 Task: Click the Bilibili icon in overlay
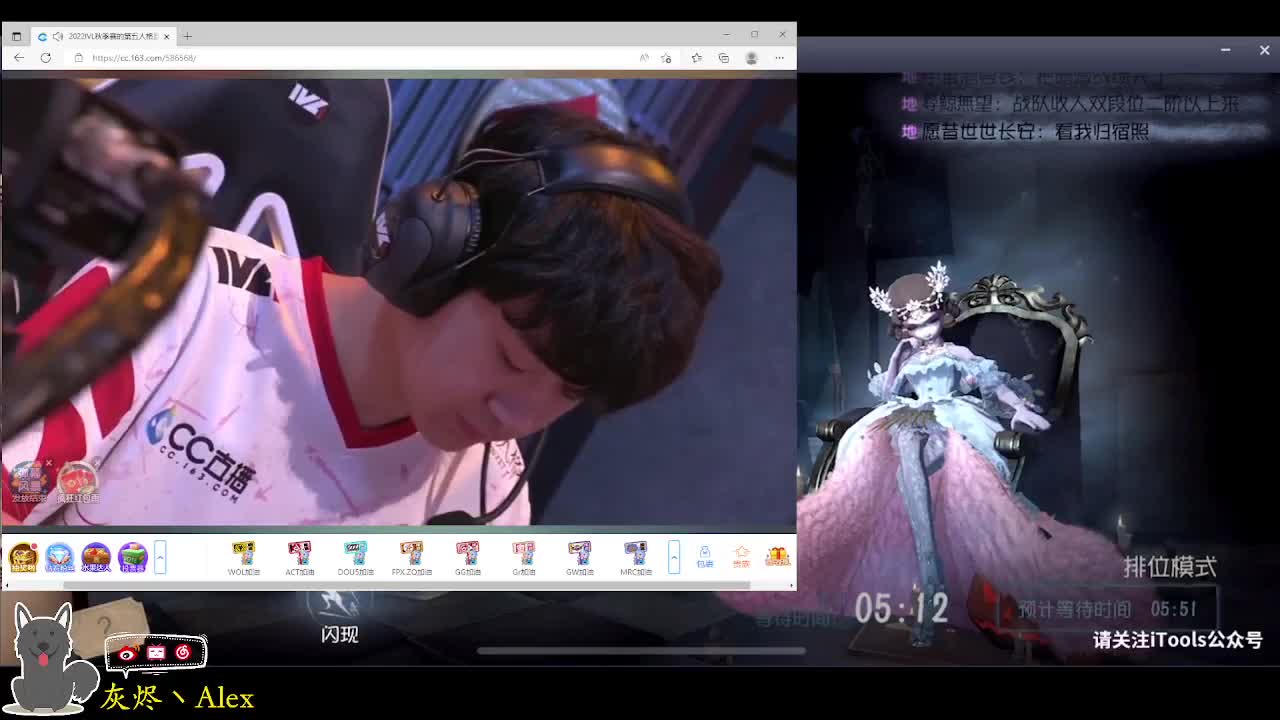pyautogui.click(x=155, y=653)
